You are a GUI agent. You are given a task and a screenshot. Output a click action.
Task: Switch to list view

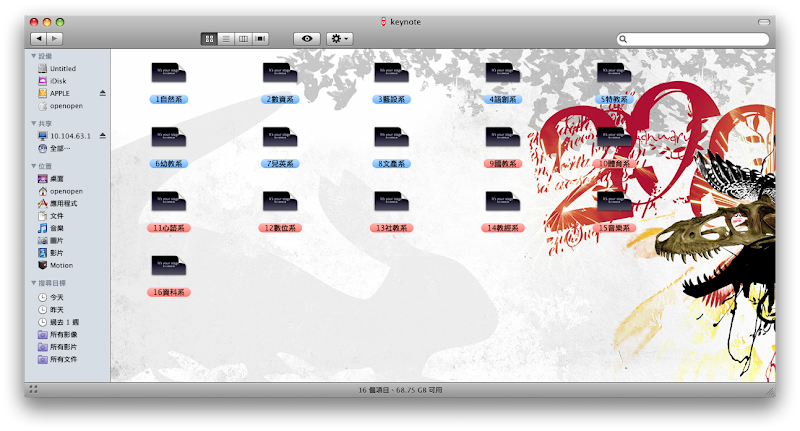tap(226, 39)
